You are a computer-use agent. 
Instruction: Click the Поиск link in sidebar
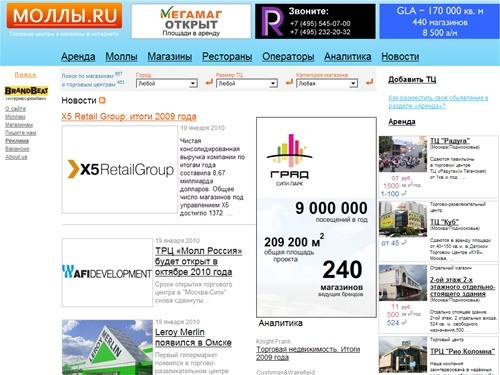(25, 75)
